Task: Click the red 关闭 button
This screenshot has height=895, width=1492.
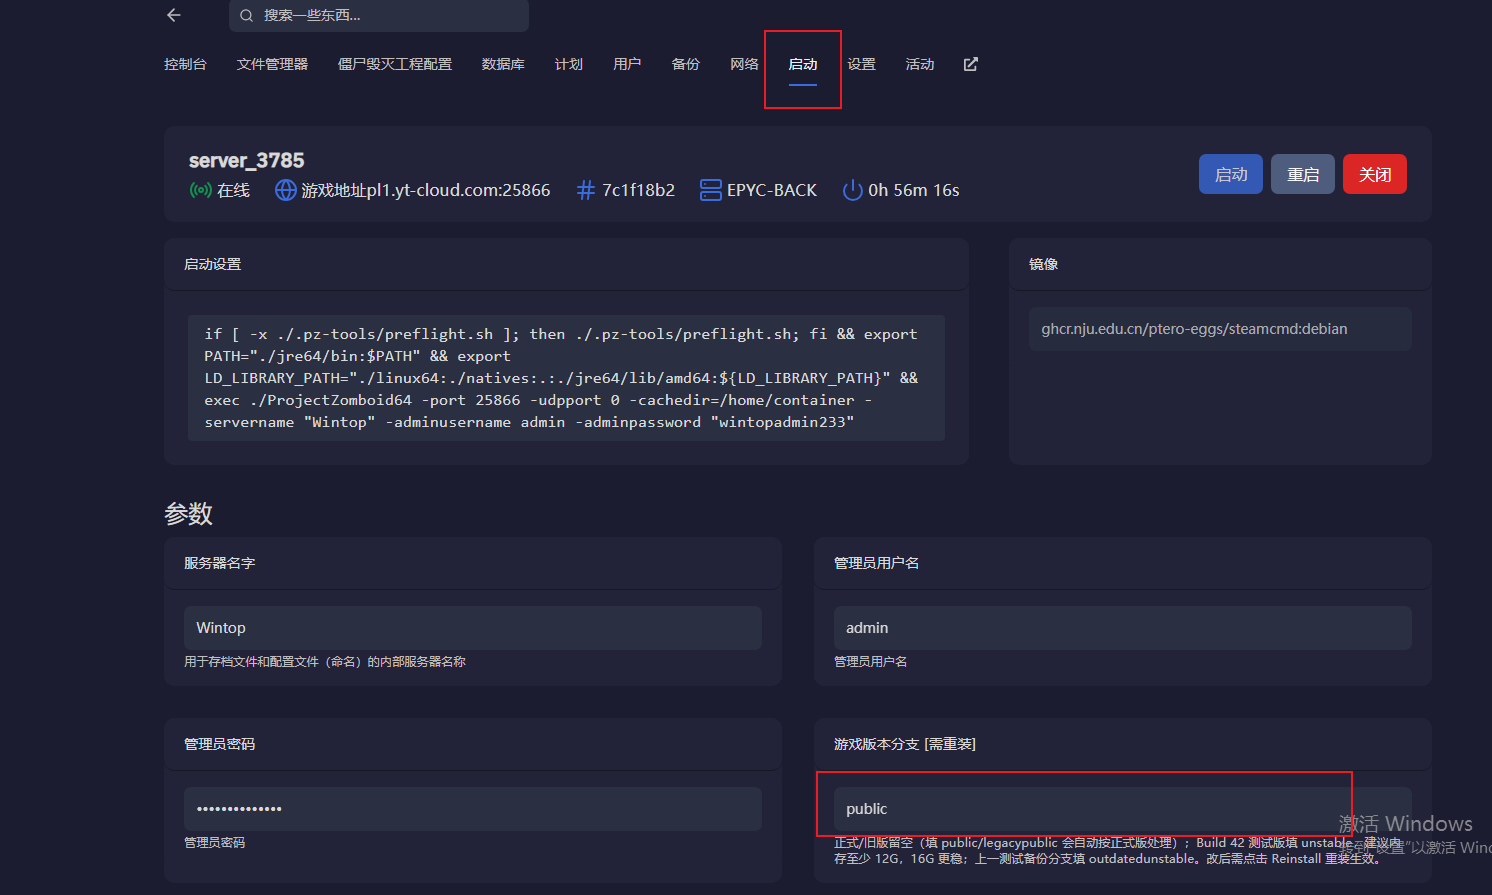Action: click(1374, 174)
